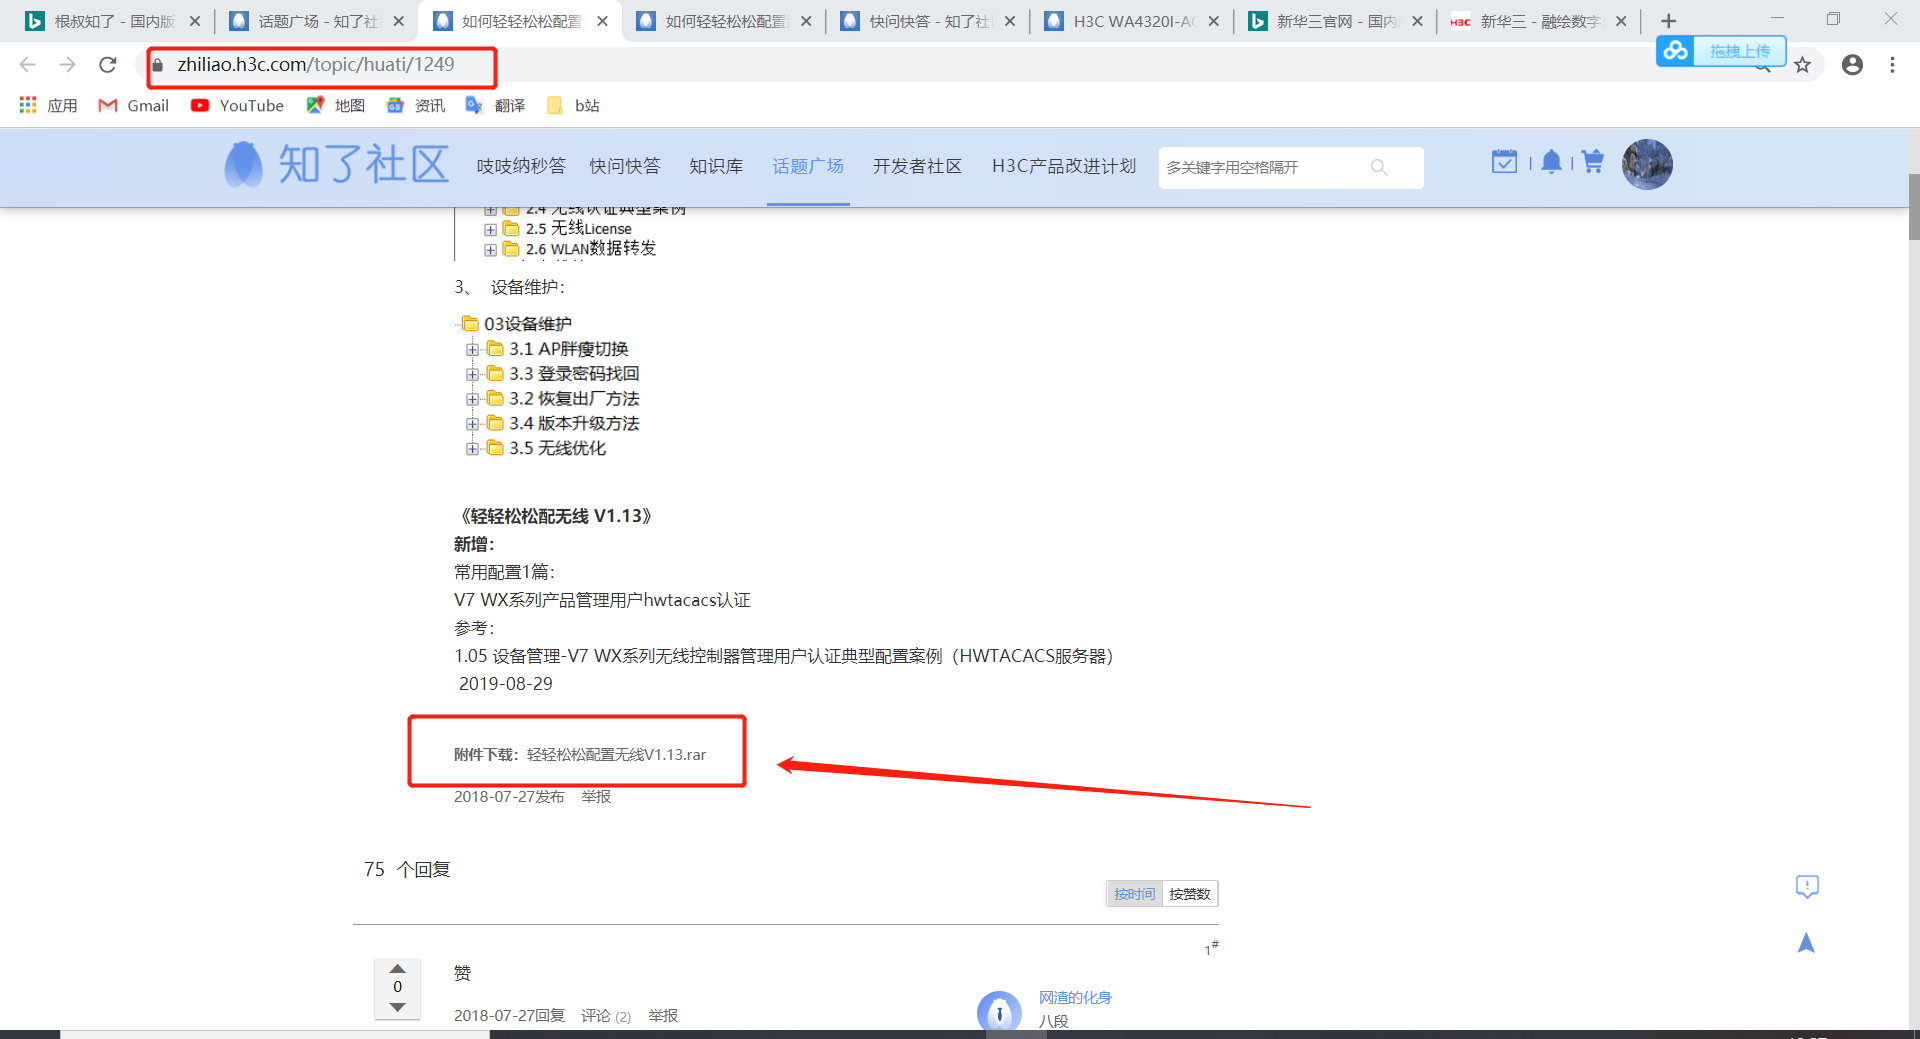Downvote the first reply

(397, 1007)
